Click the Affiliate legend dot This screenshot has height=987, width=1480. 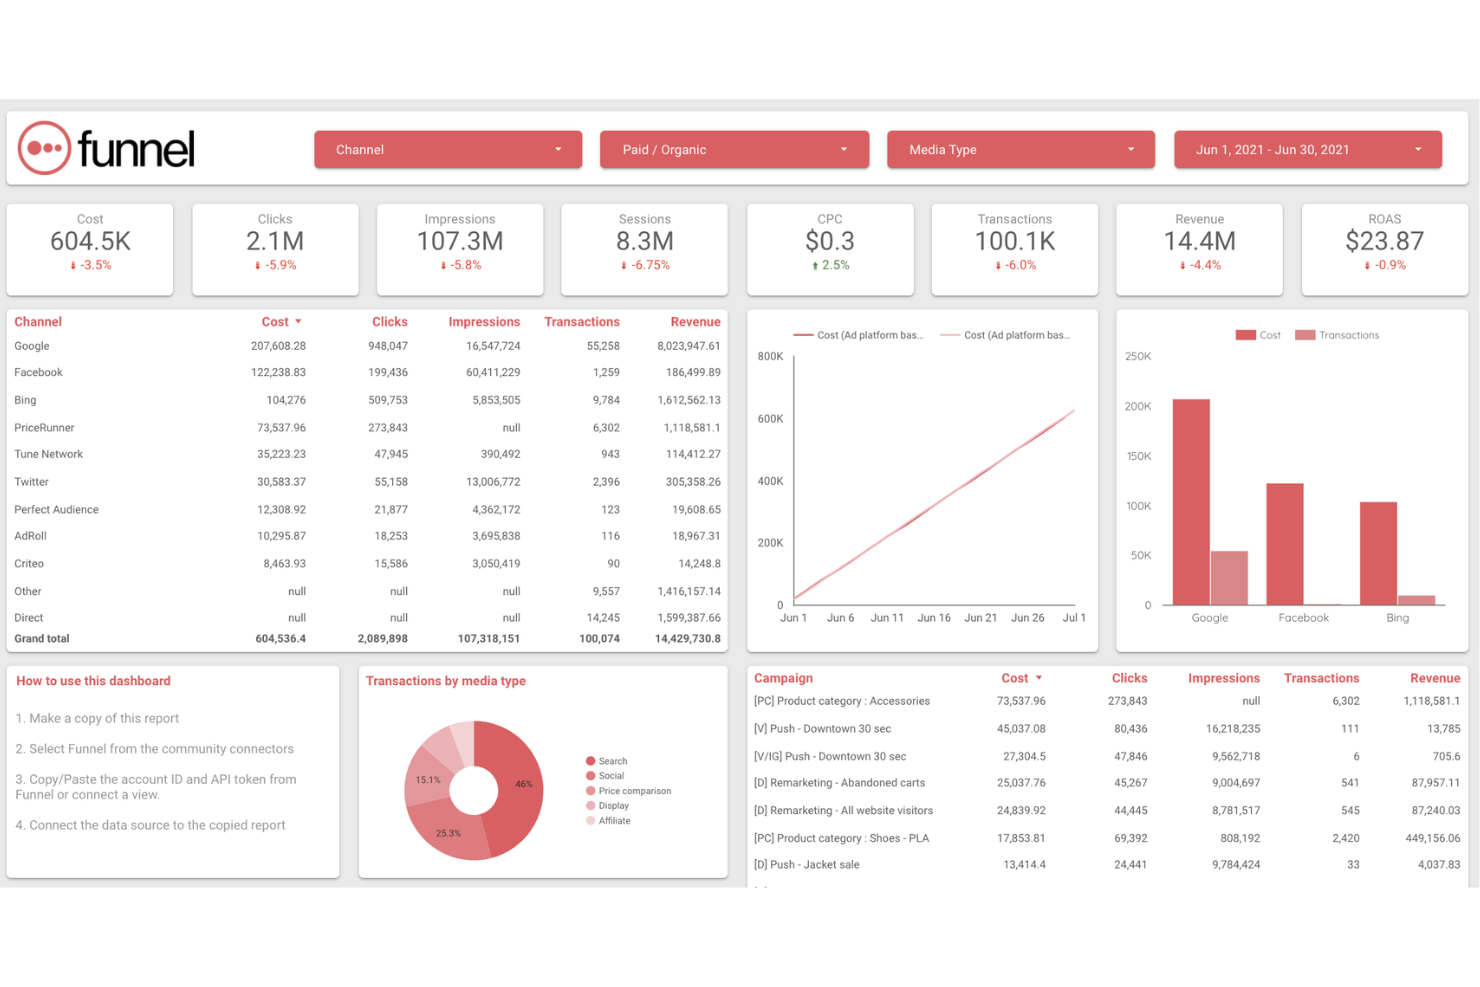click(x=591, y=821)
